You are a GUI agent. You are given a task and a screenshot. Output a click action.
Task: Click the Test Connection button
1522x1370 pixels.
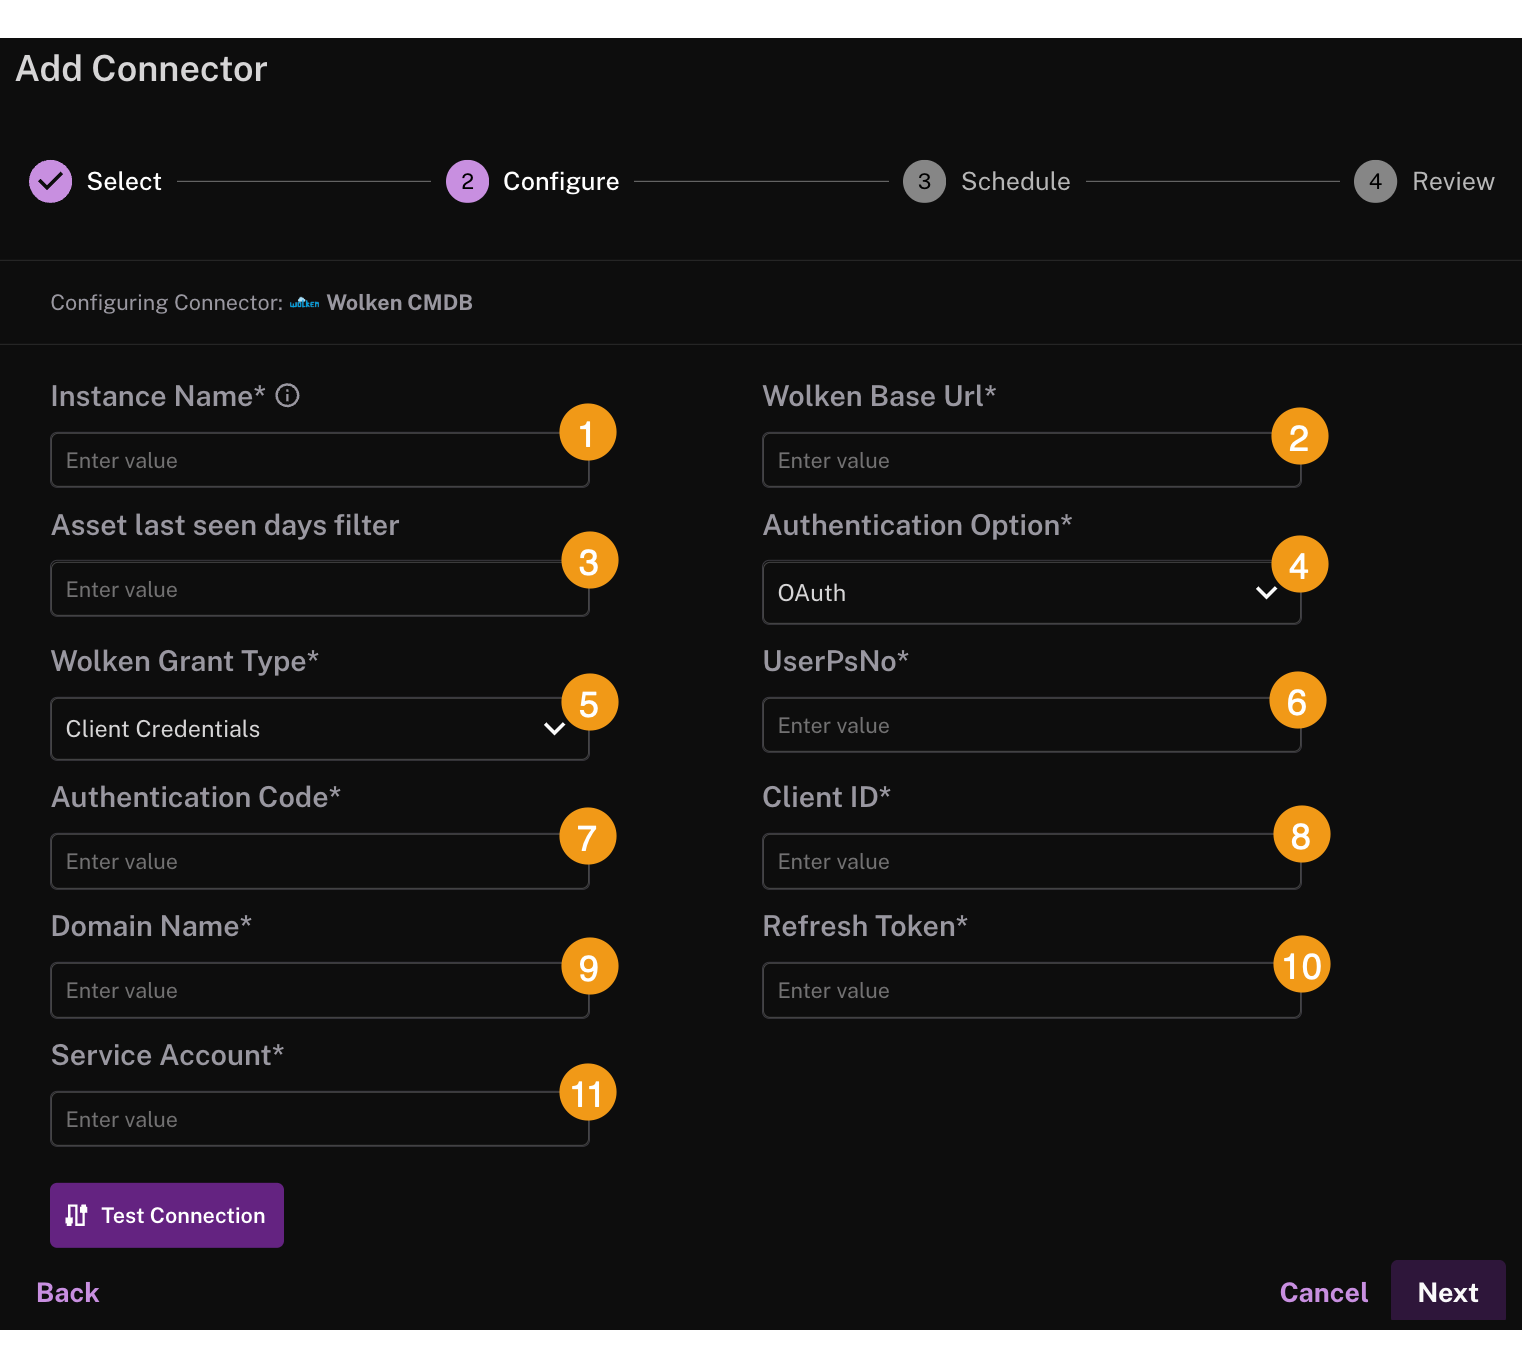[x=167, y=1215]
